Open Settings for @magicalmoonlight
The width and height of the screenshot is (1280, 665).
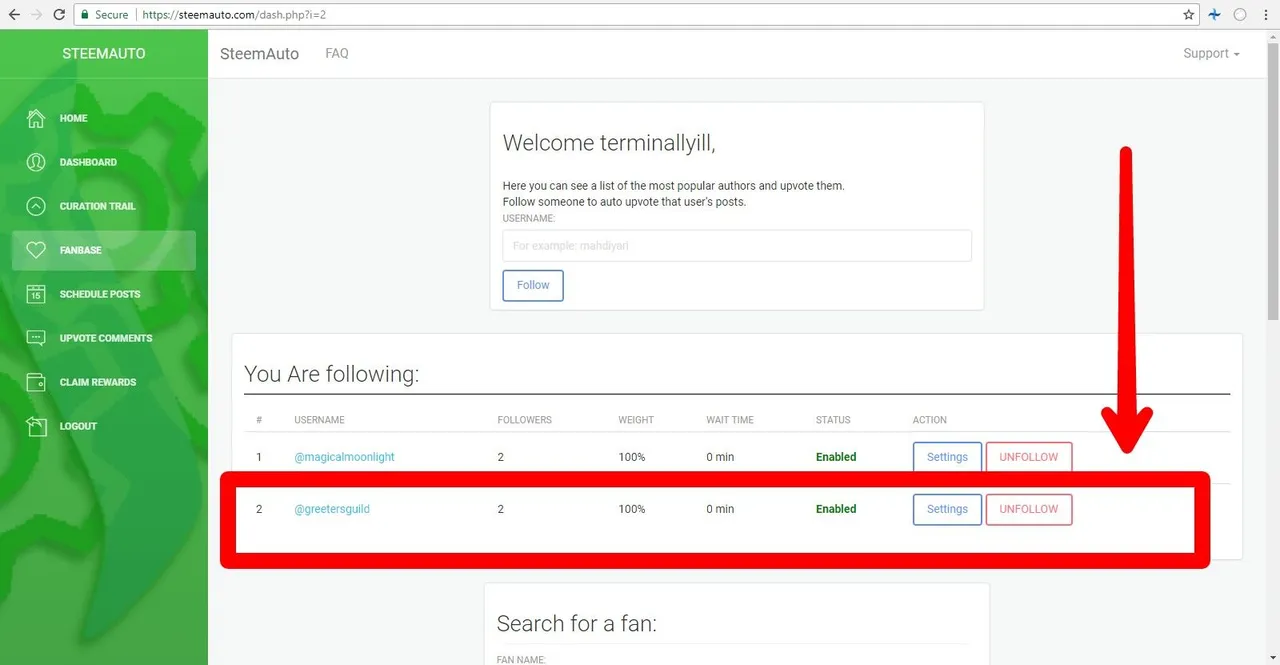(947, 457)
